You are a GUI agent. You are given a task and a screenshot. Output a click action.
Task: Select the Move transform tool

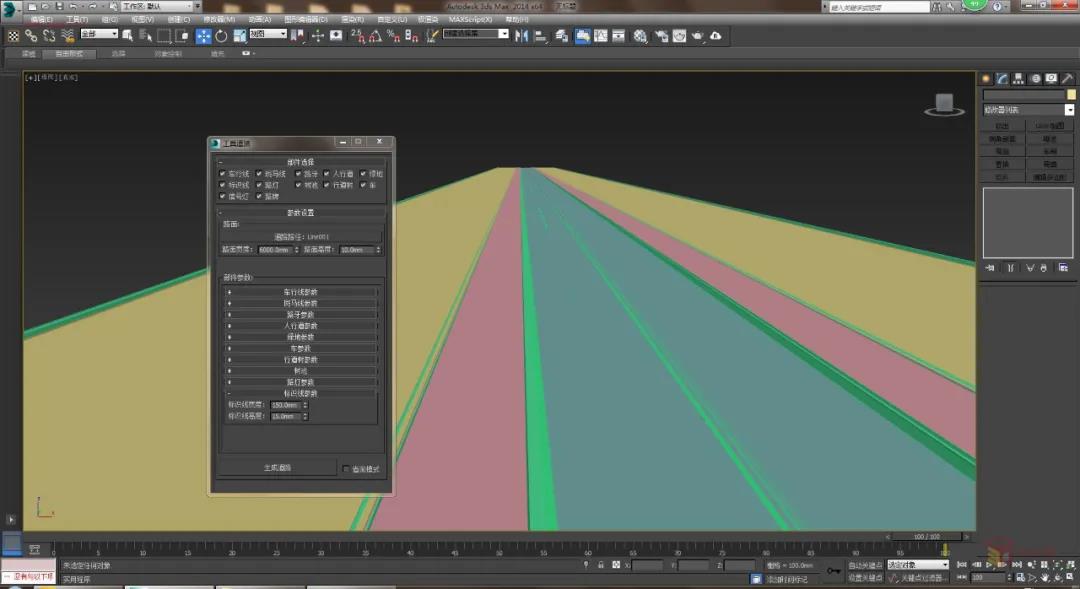pos(203,35)
